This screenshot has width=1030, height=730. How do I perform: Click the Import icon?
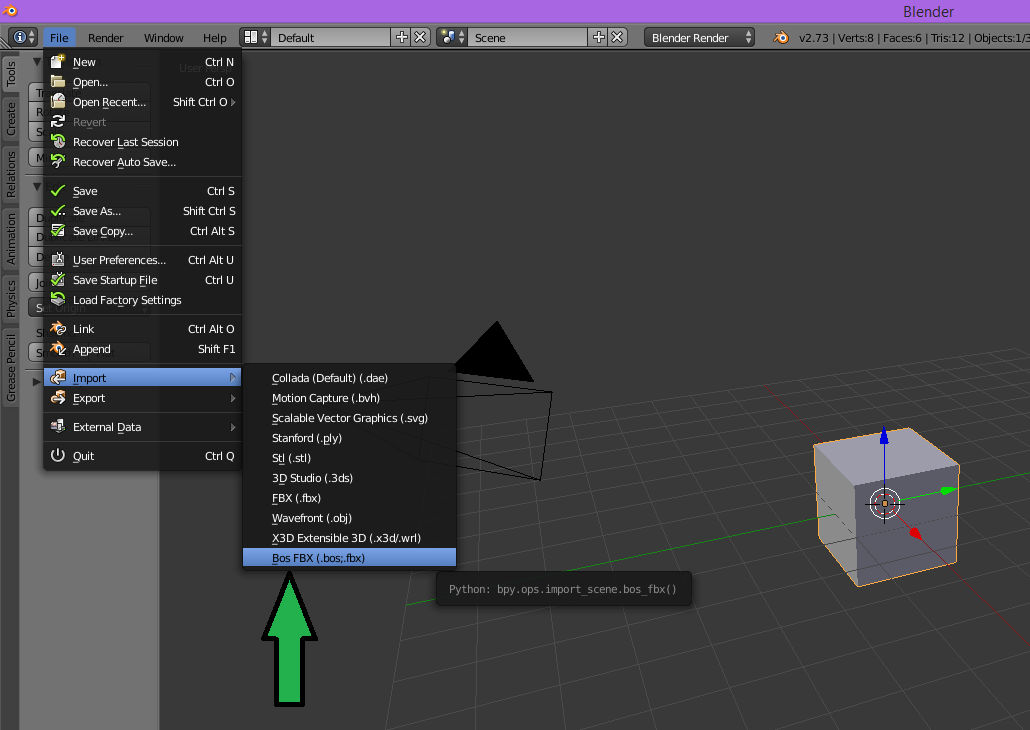coord(58,377)
